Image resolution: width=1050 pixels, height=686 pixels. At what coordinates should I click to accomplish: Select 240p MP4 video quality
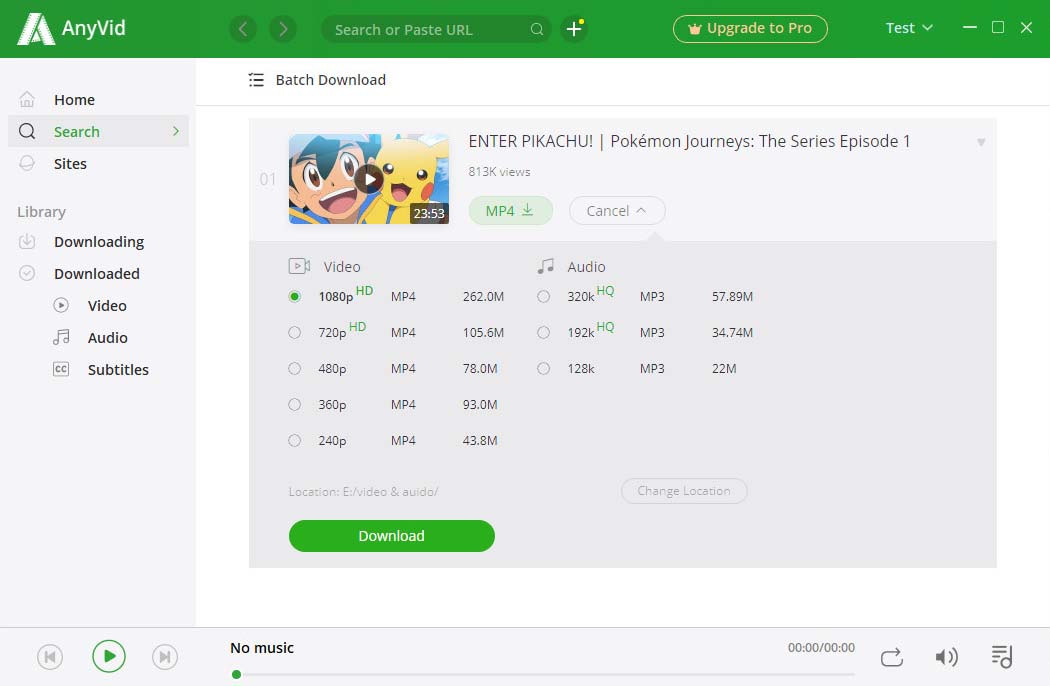295,440
